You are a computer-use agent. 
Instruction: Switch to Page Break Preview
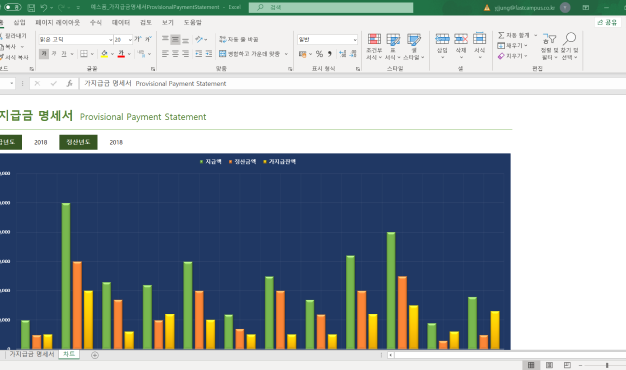coord(567,365)
